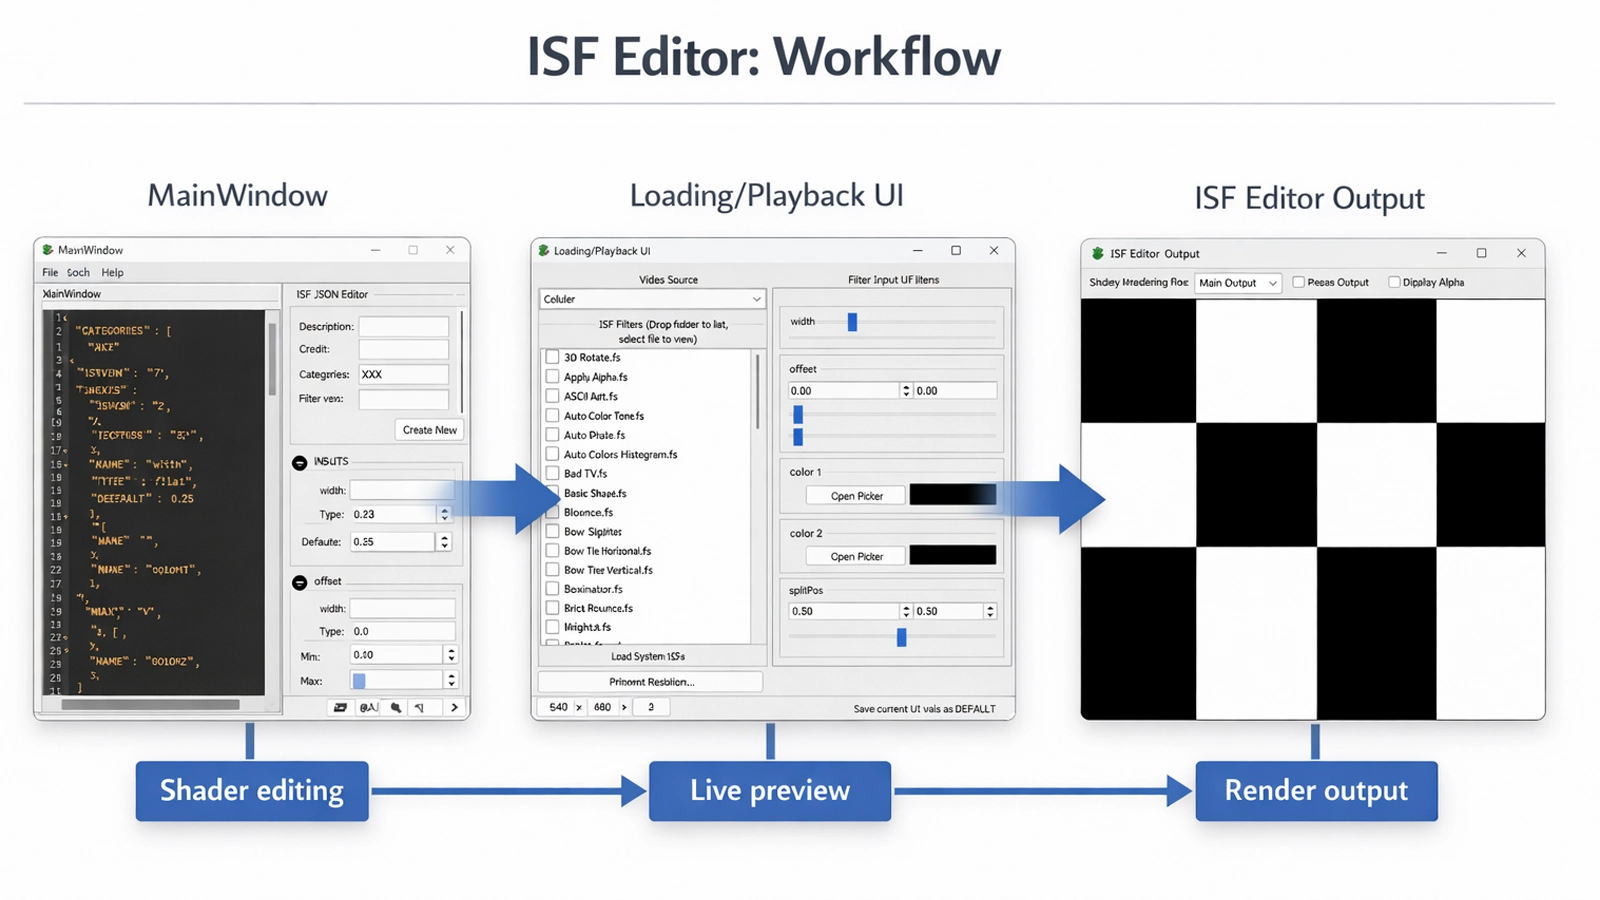Click the Credit input field
The image size is (1600, 900).
click(404, 349)
